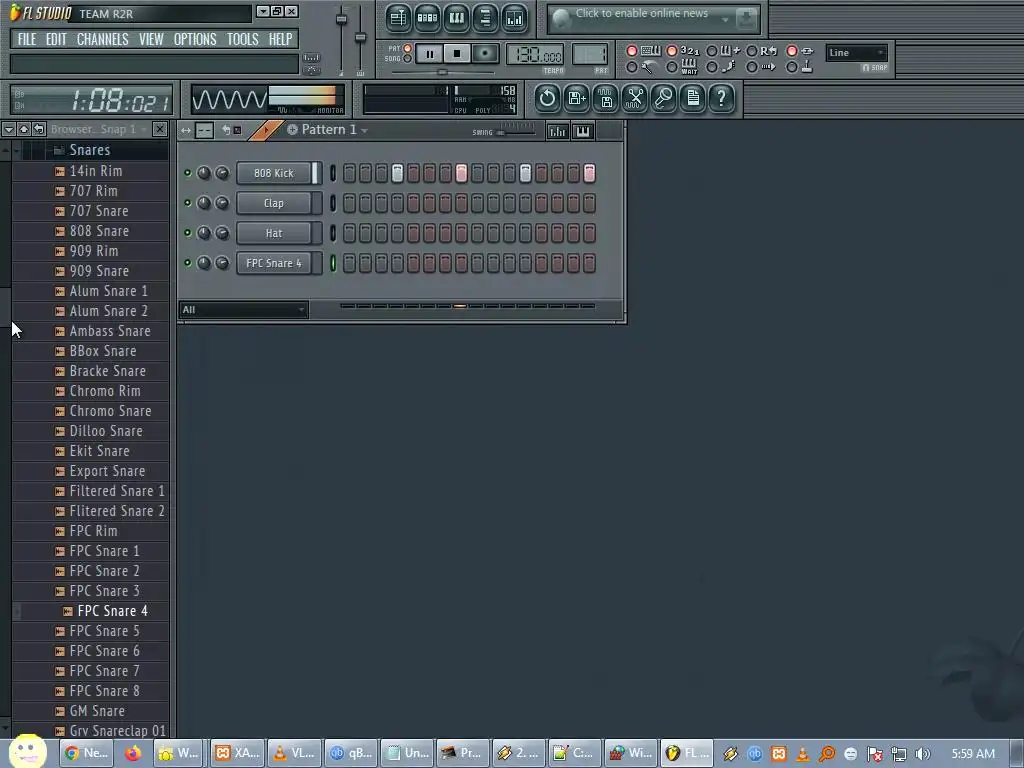Screen dimensions: 1024x768
Task: Toggle recording countdown 3 2 1 LED
Action: pos(671,51)
